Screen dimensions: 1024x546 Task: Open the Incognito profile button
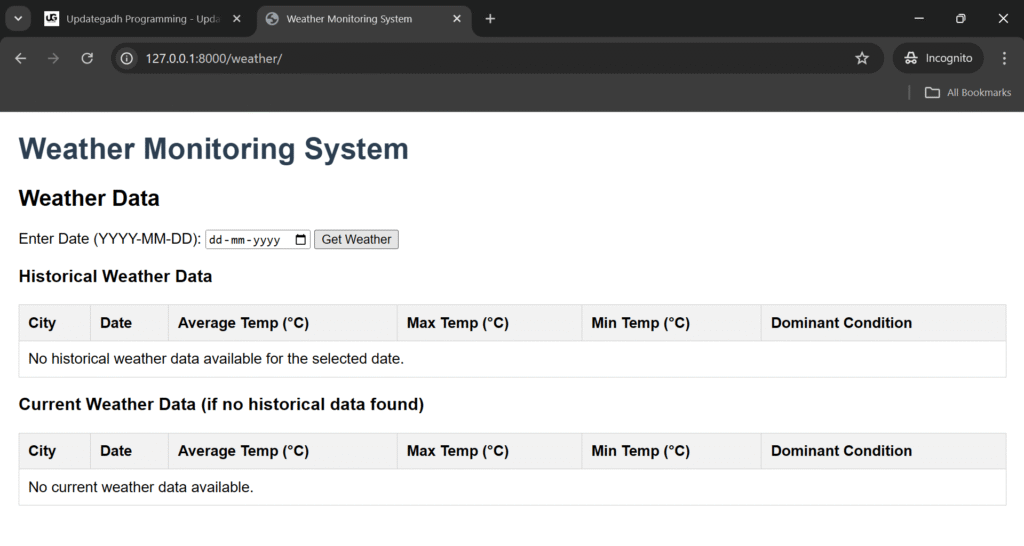pyautogui.click(x=938, y=59)
